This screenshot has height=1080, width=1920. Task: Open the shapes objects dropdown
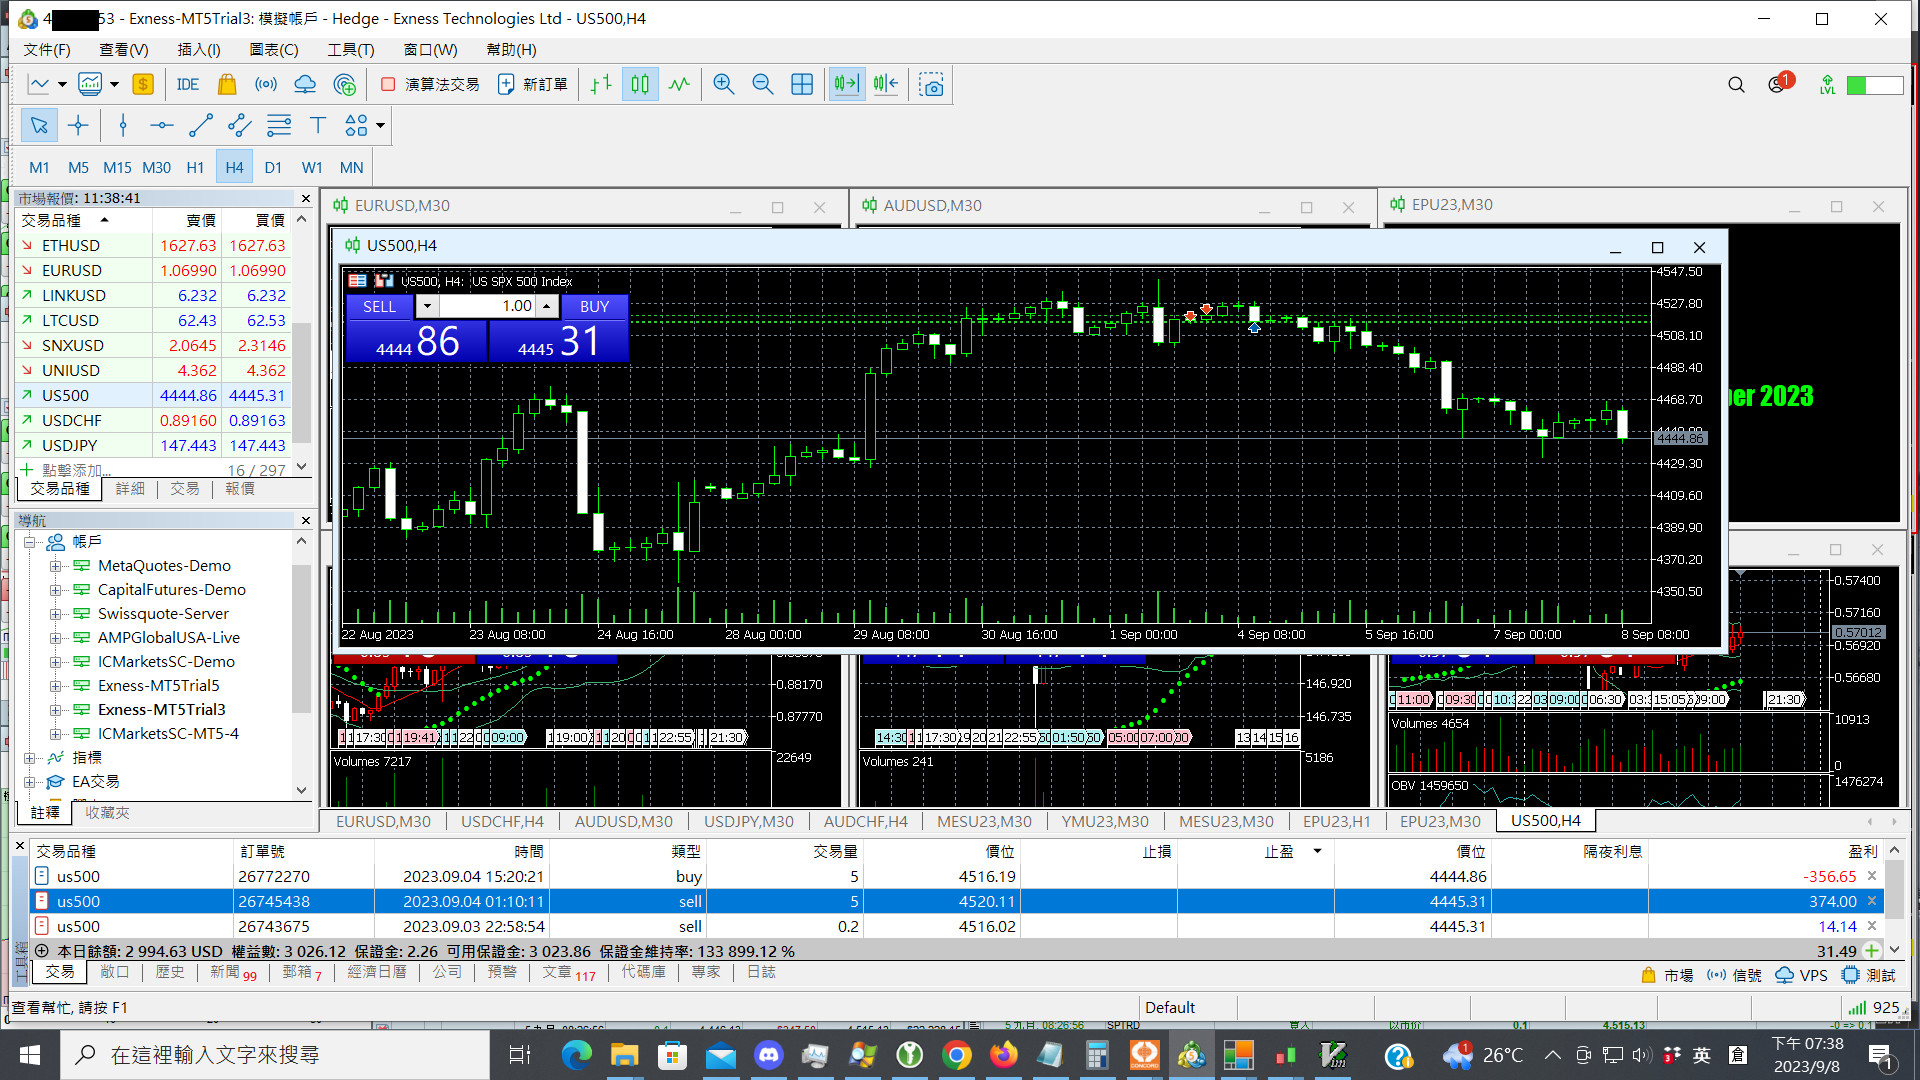point(380,126)
